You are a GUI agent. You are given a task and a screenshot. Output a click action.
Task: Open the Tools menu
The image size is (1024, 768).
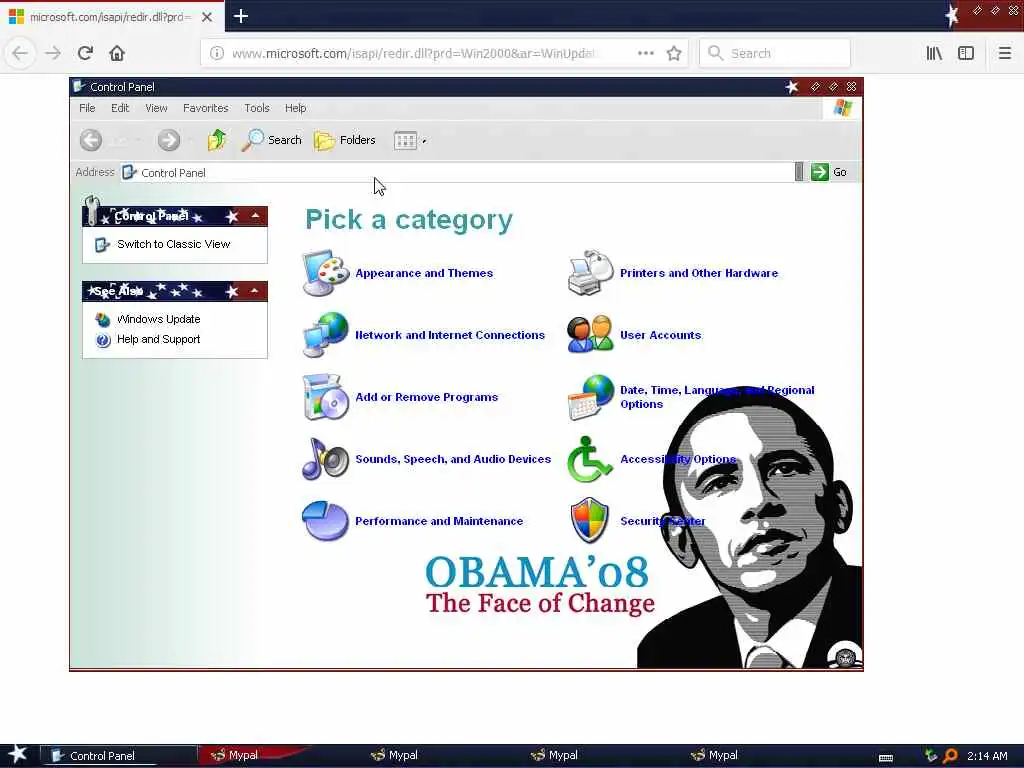coord(257,108)
